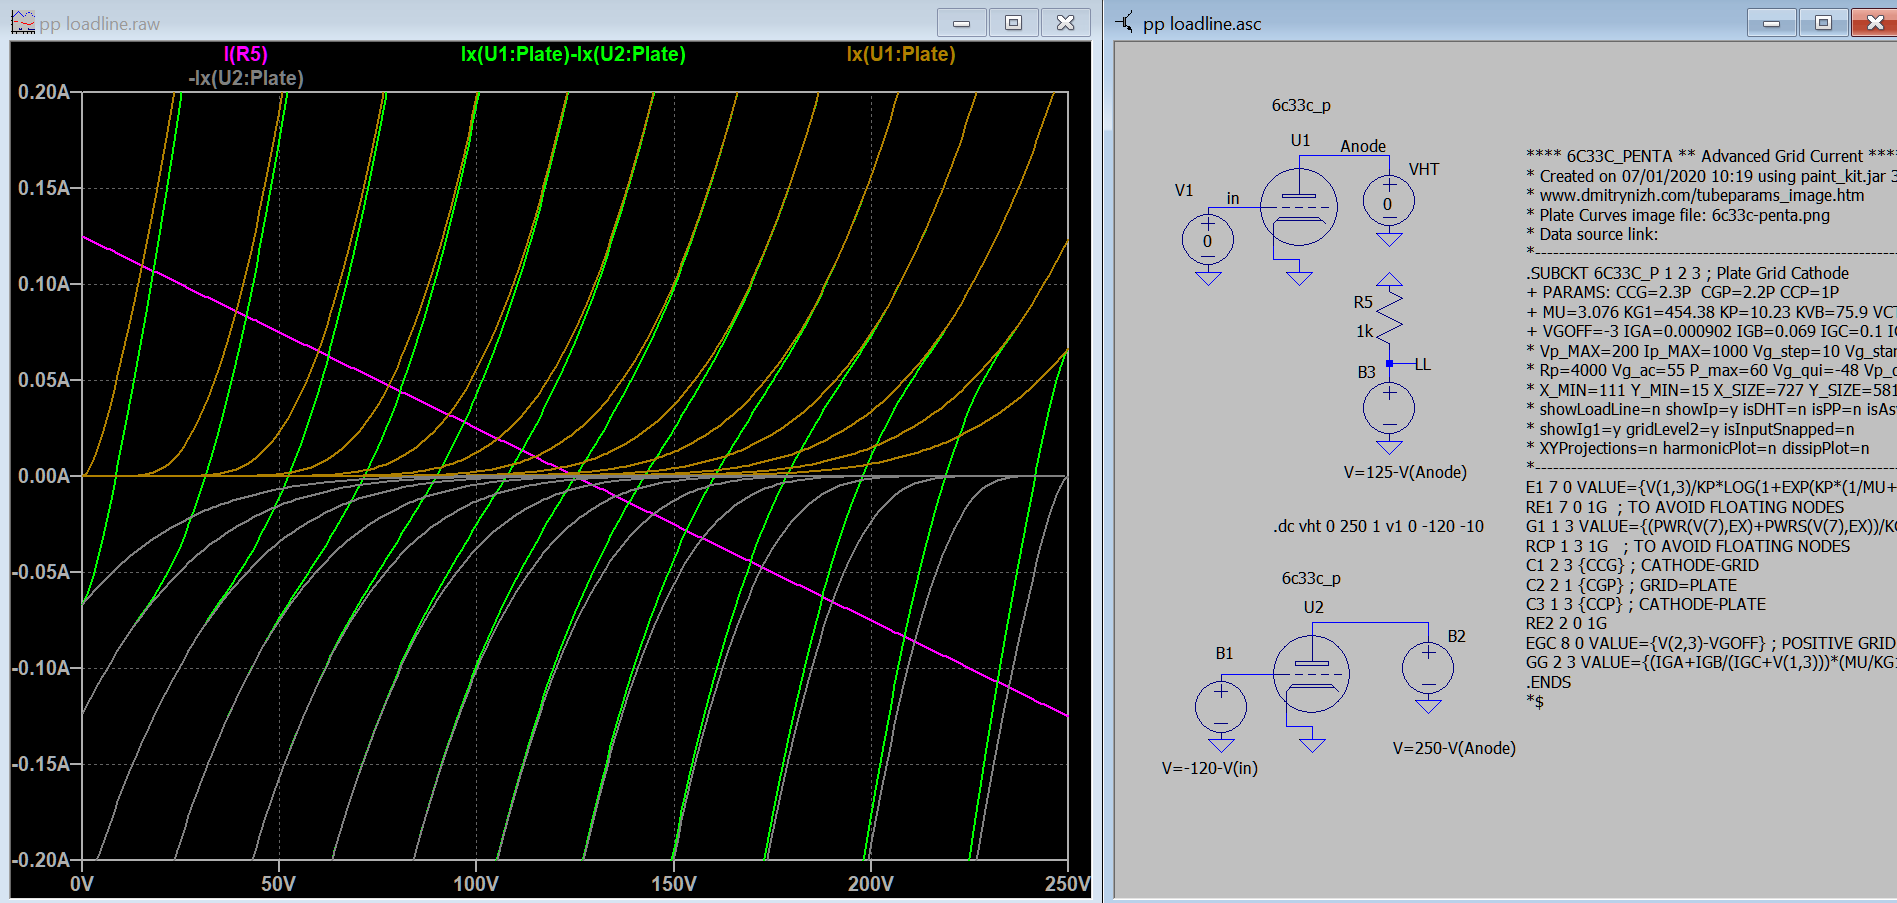Minimize the pp loadline.asc schematic window
Screen dimensions: 1897x903
(1771, 22)
